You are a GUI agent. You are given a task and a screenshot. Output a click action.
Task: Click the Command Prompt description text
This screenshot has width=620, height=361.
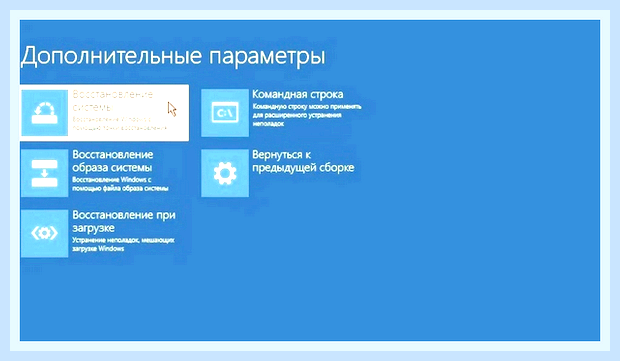307,115
